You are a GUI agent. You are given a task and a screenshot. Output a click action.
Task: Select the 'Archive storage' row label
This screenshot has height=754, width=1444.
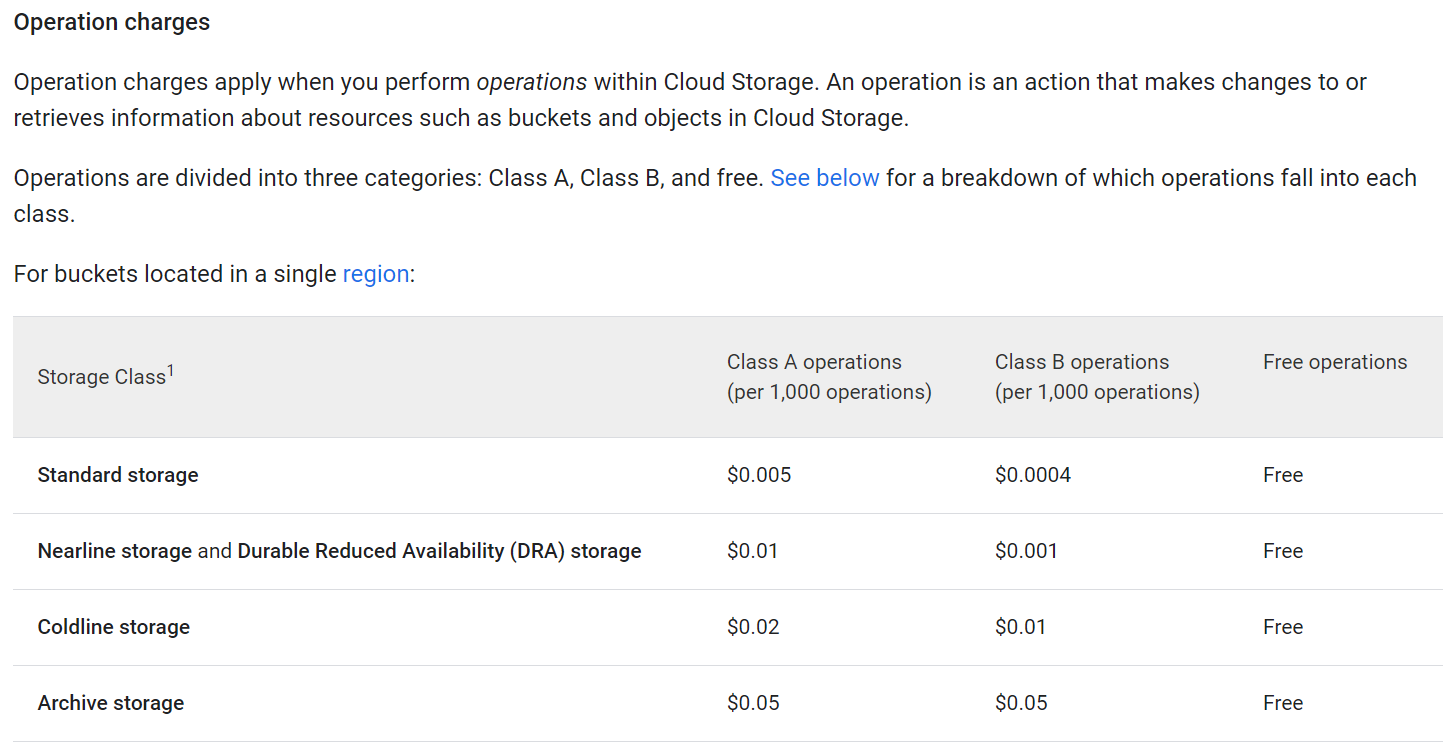coord(111,703)
